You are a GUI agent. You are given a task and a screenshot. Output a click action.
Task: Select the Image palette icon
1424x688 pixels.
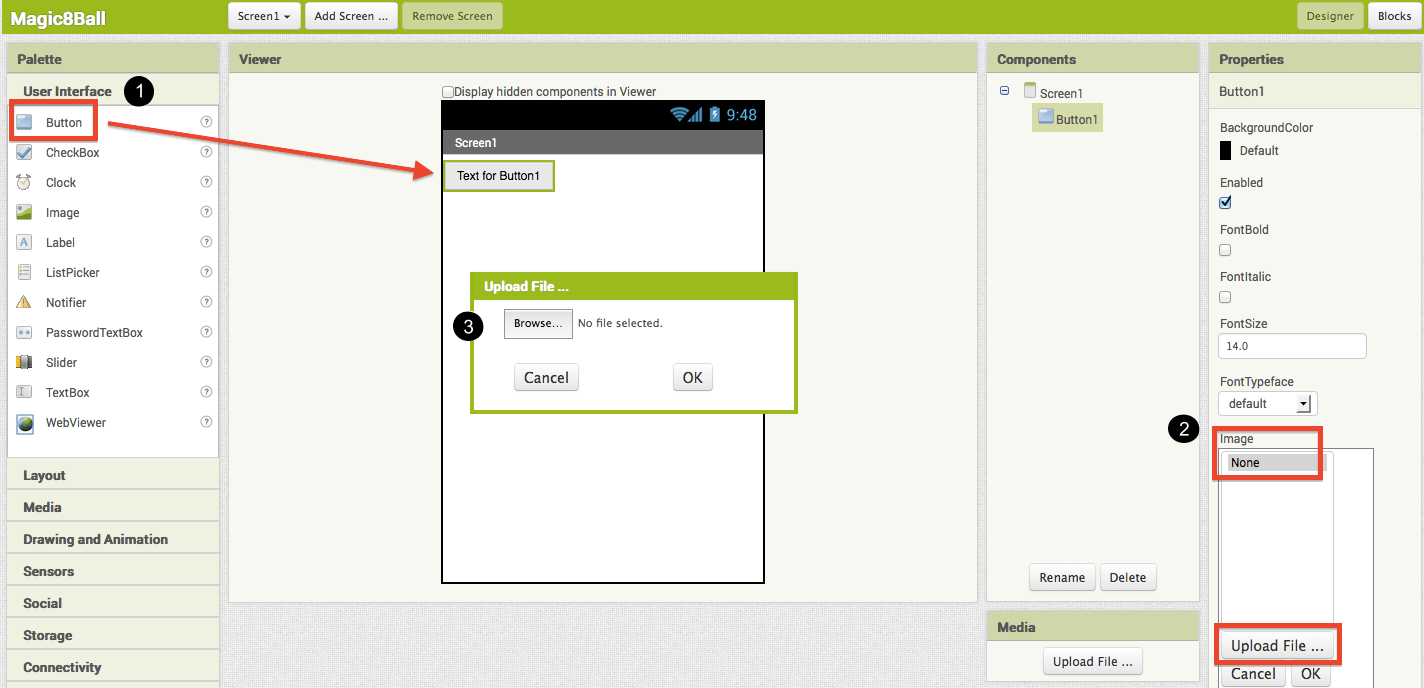point(24,212)
